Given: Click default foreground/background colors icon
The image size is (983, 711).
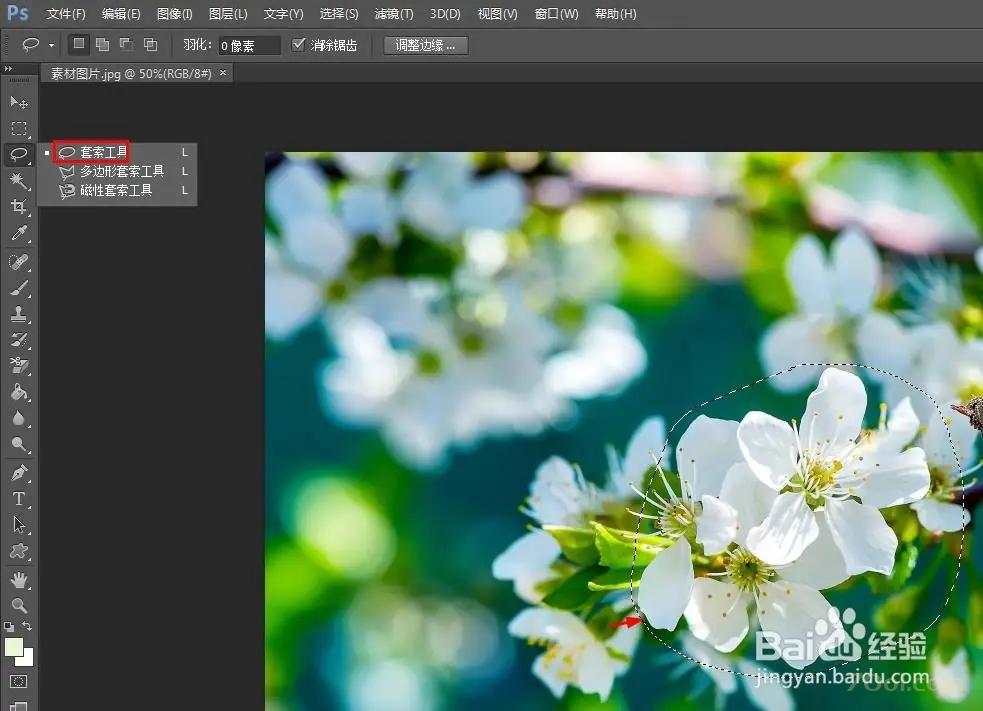Looking at the screenshot, I should 9,626.
